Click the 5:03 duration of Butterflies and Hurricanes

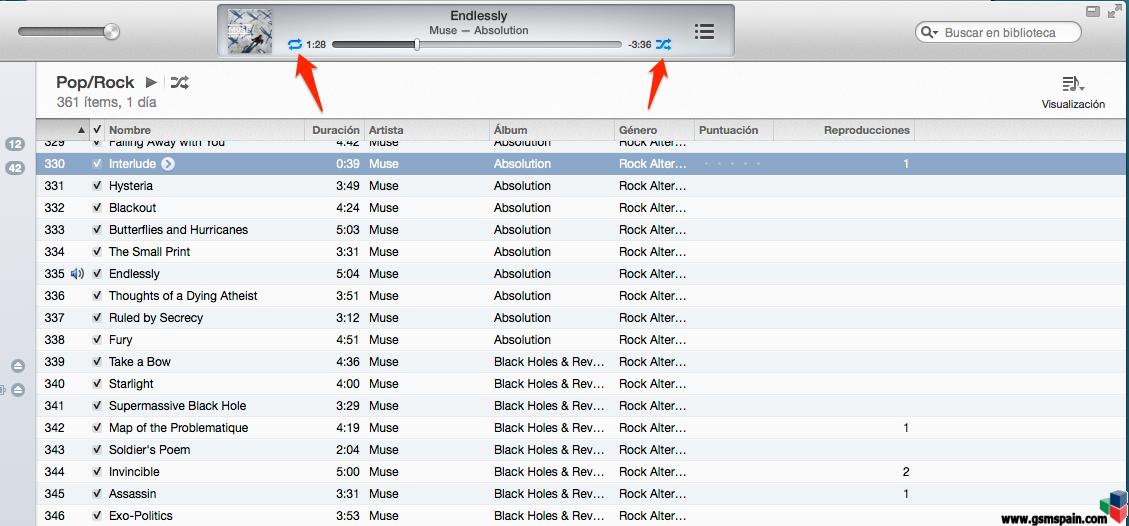[347, 230]
